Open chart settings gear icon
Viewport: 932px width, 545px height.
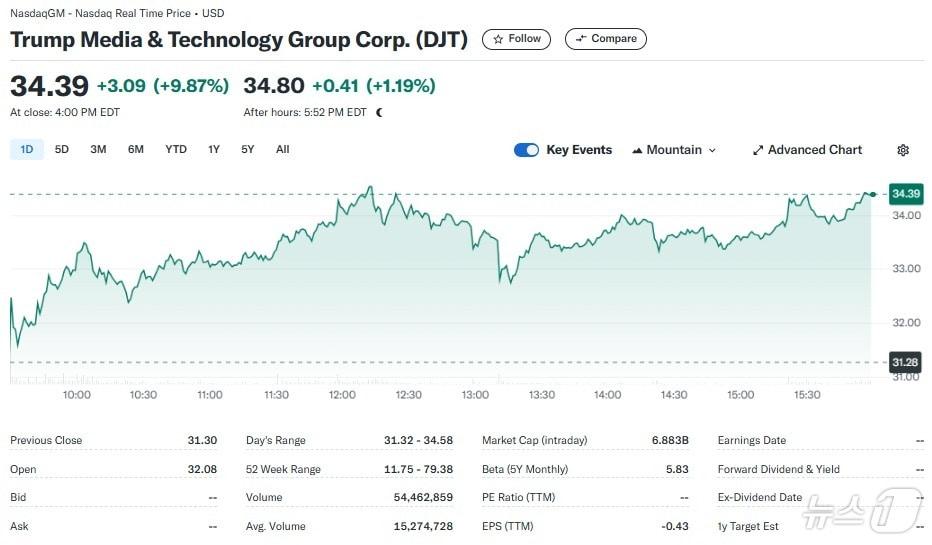tap(903, 150)
